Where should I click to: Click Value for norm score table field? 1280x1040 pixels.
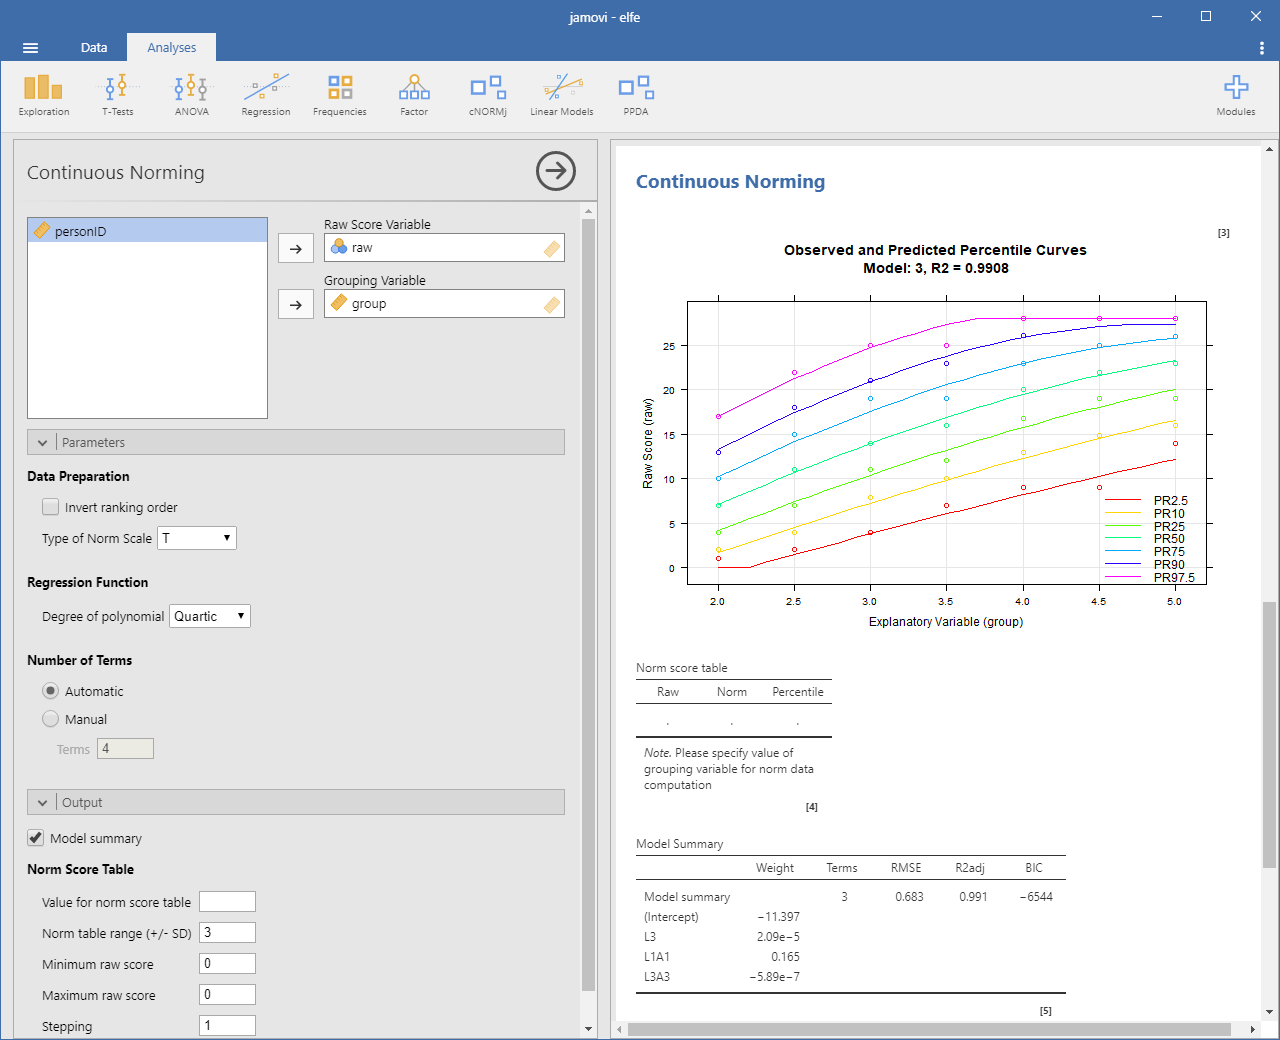tap(227, 902)
